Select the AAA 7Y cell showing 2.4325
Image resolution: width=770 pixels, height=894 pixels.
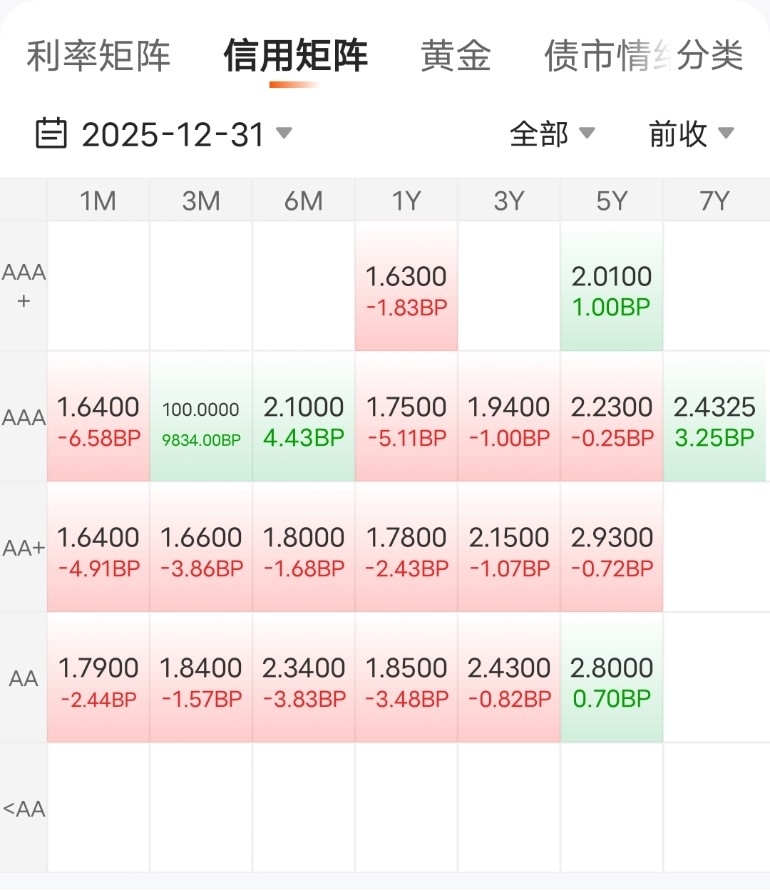pyautogui.click(x=714, y=418)
